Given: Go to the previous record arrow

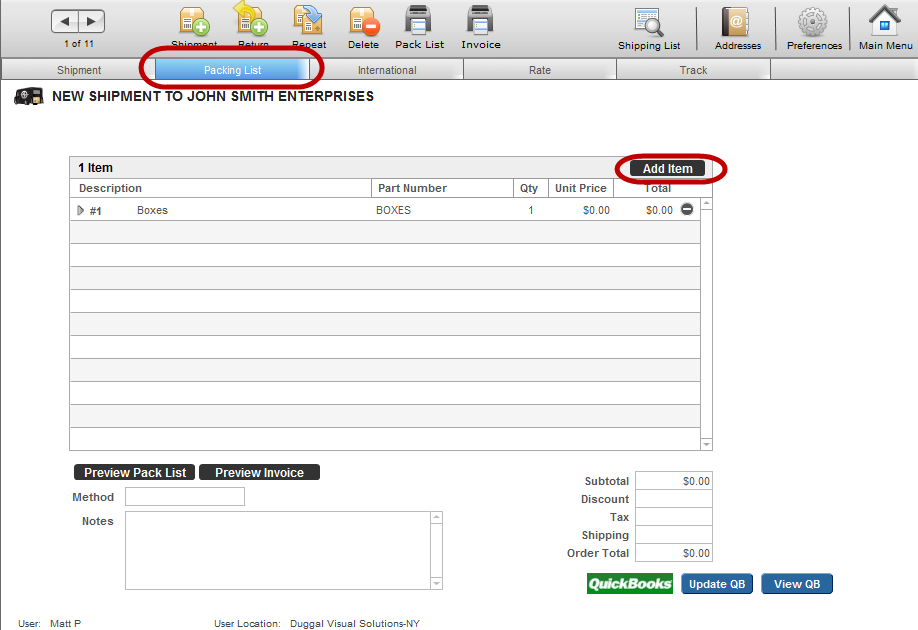Looking at the screenshot, I should [65, 22].
